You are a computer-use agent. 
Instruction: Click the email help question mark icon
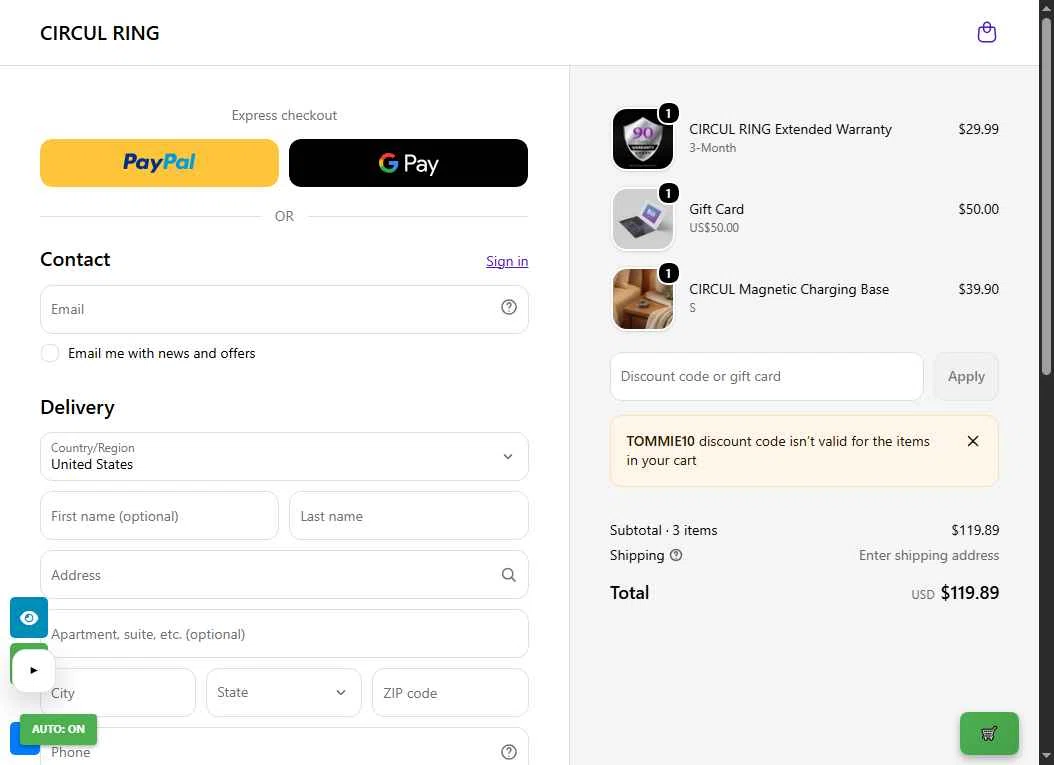point(509,307)
